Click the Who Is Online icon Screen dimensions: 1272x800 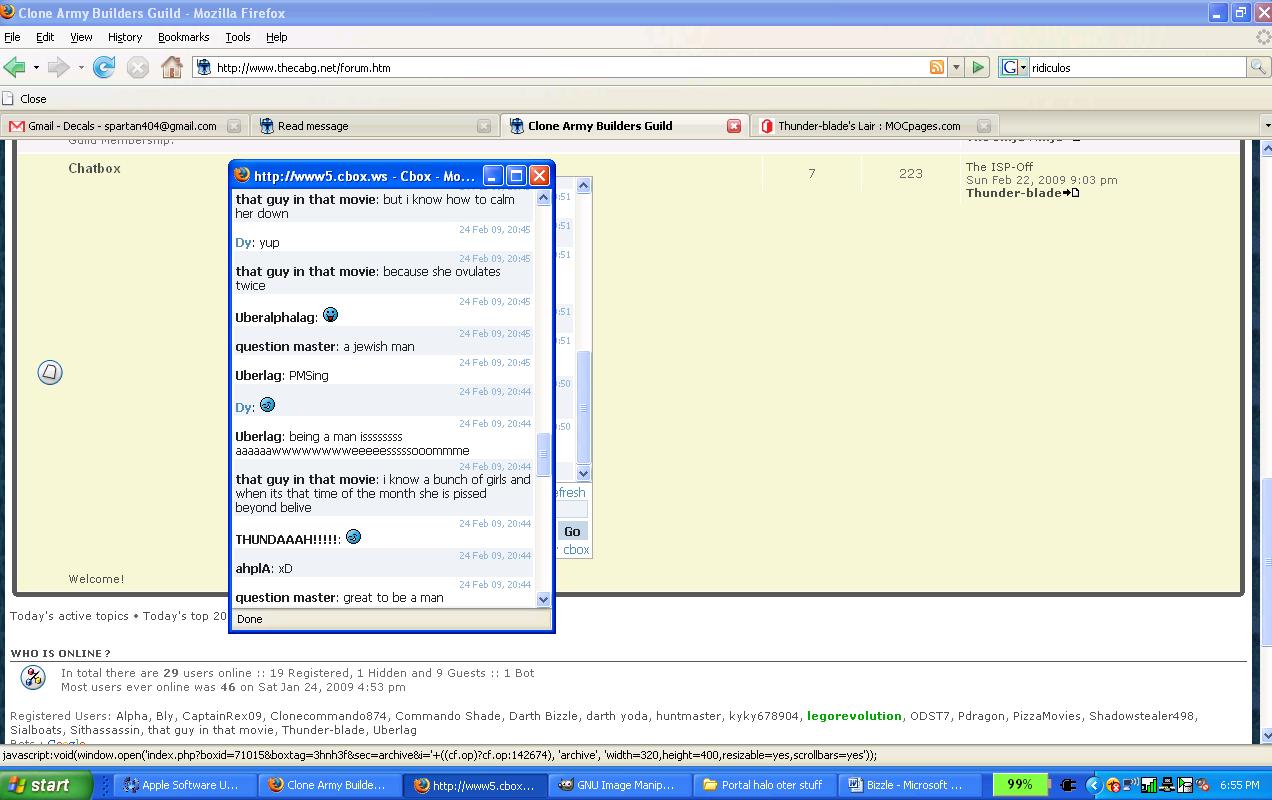coord(33,677)
